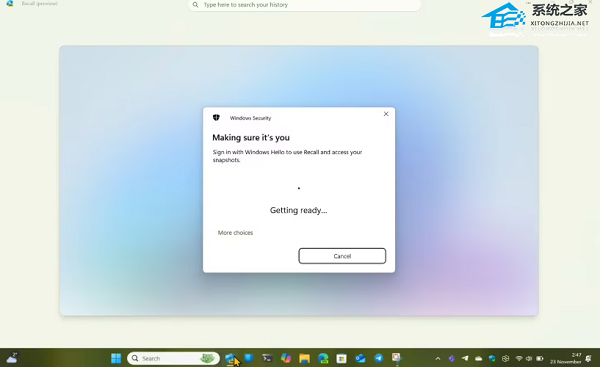Click the Windows Security tray icon
This screenshot has width=600, height=367.
(492, 359)
